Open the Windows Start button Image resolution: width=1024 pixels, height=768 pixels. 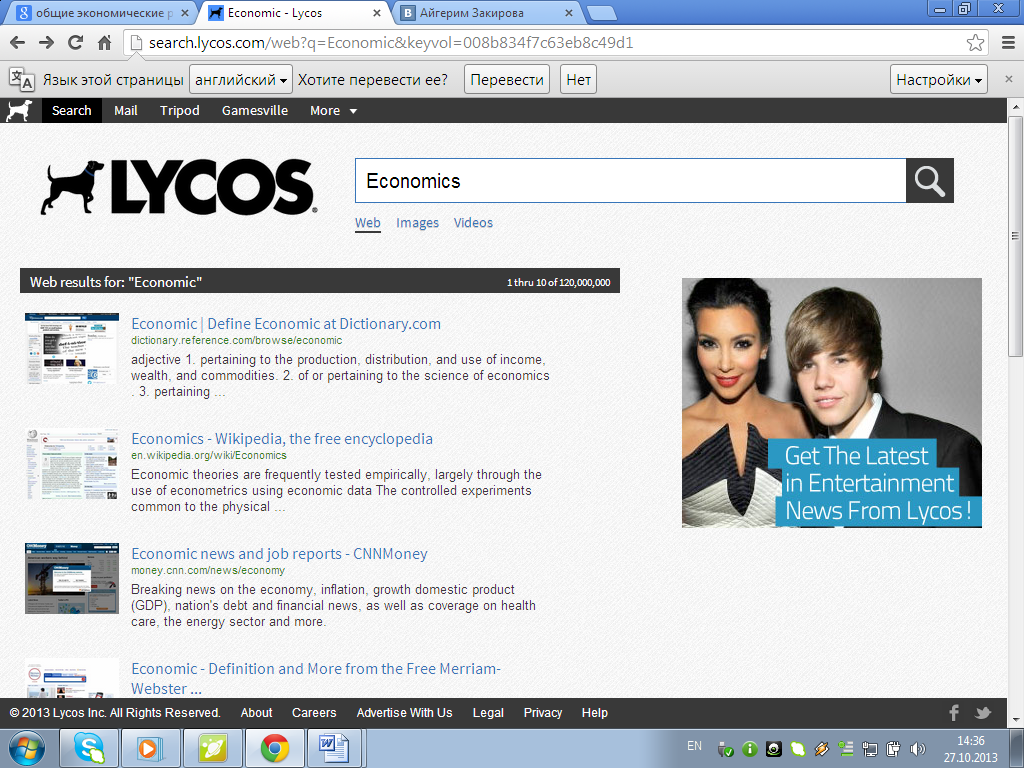pyautogui.click(x=26, y=748)
